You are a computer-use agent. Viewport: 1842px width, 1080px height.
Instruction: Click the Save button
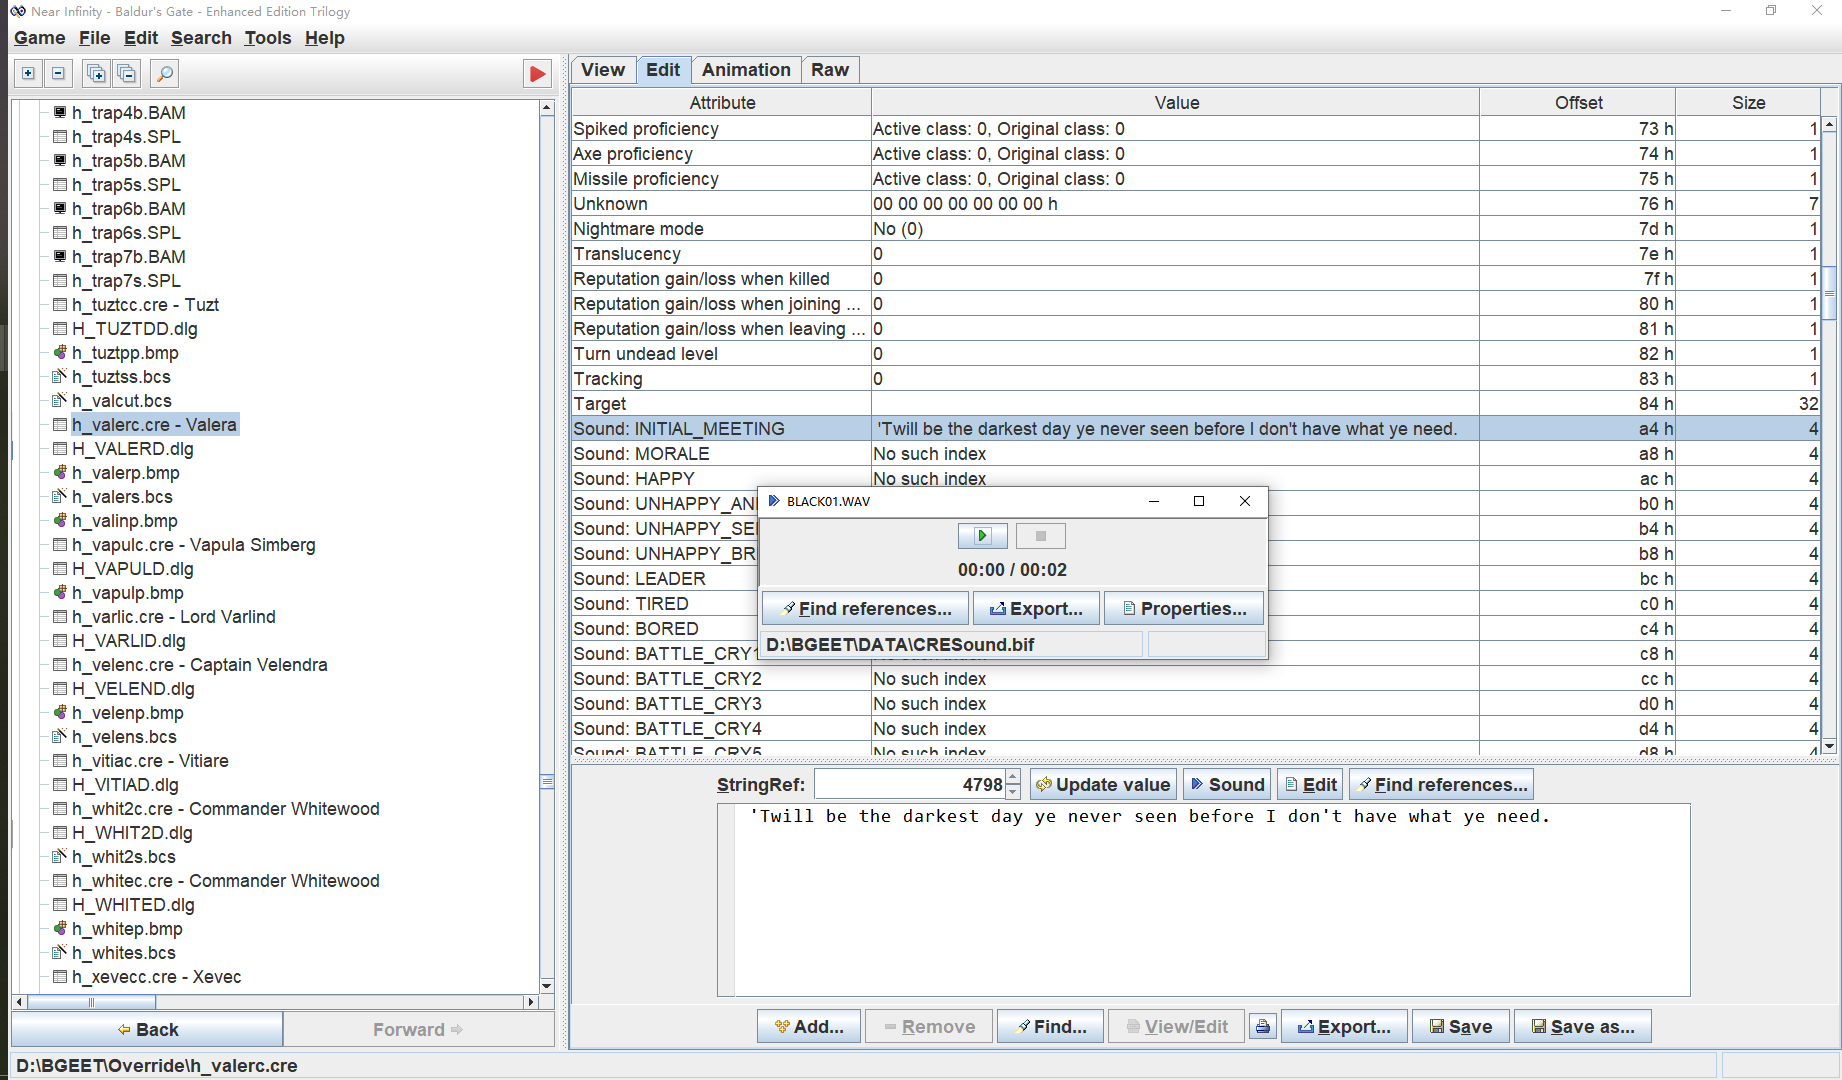pyautogui.click(x=1460, y=1027)
